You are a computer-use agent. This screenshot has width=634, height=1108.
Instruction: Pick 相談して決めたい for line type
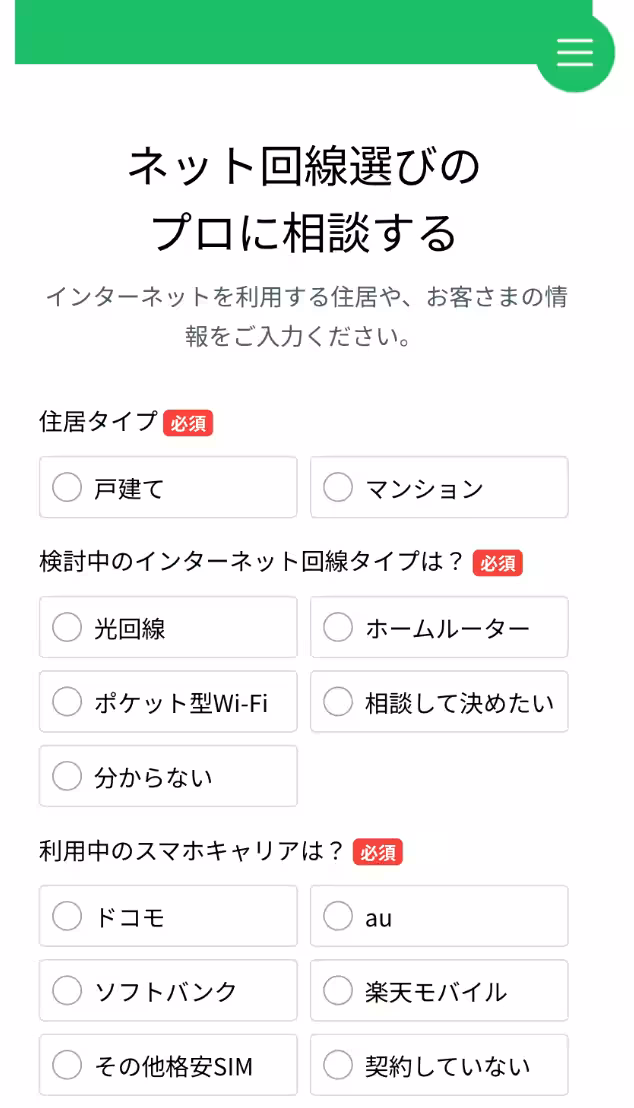point(439,701)
